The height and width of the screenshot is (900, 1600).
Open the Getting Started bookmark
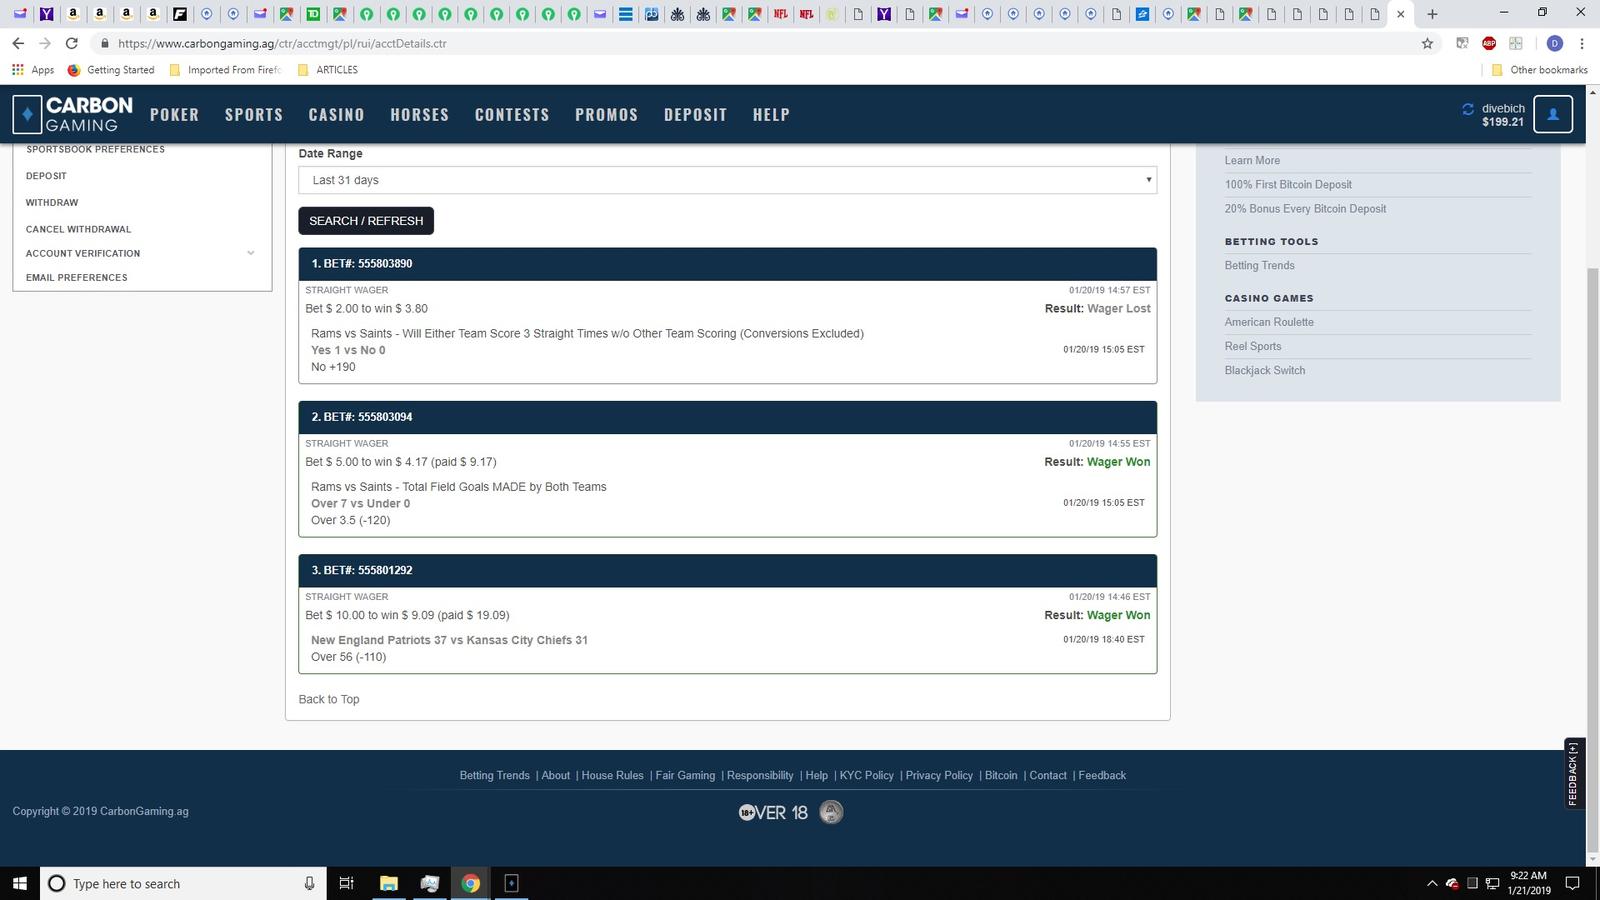coord(111,70)
